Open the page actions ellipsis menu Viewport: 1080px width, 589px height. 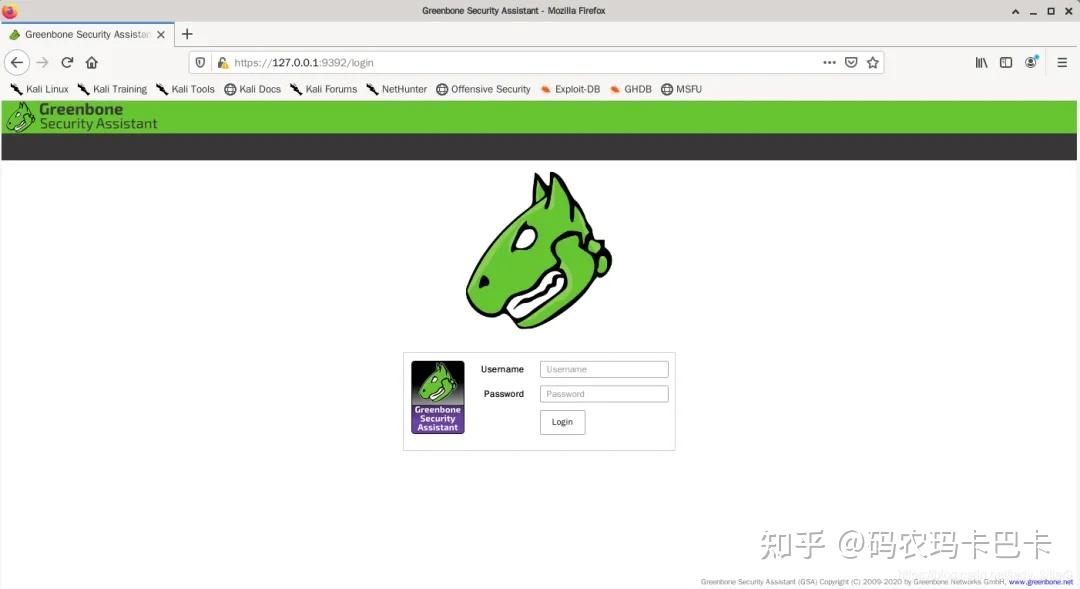(x=829, y=62)
